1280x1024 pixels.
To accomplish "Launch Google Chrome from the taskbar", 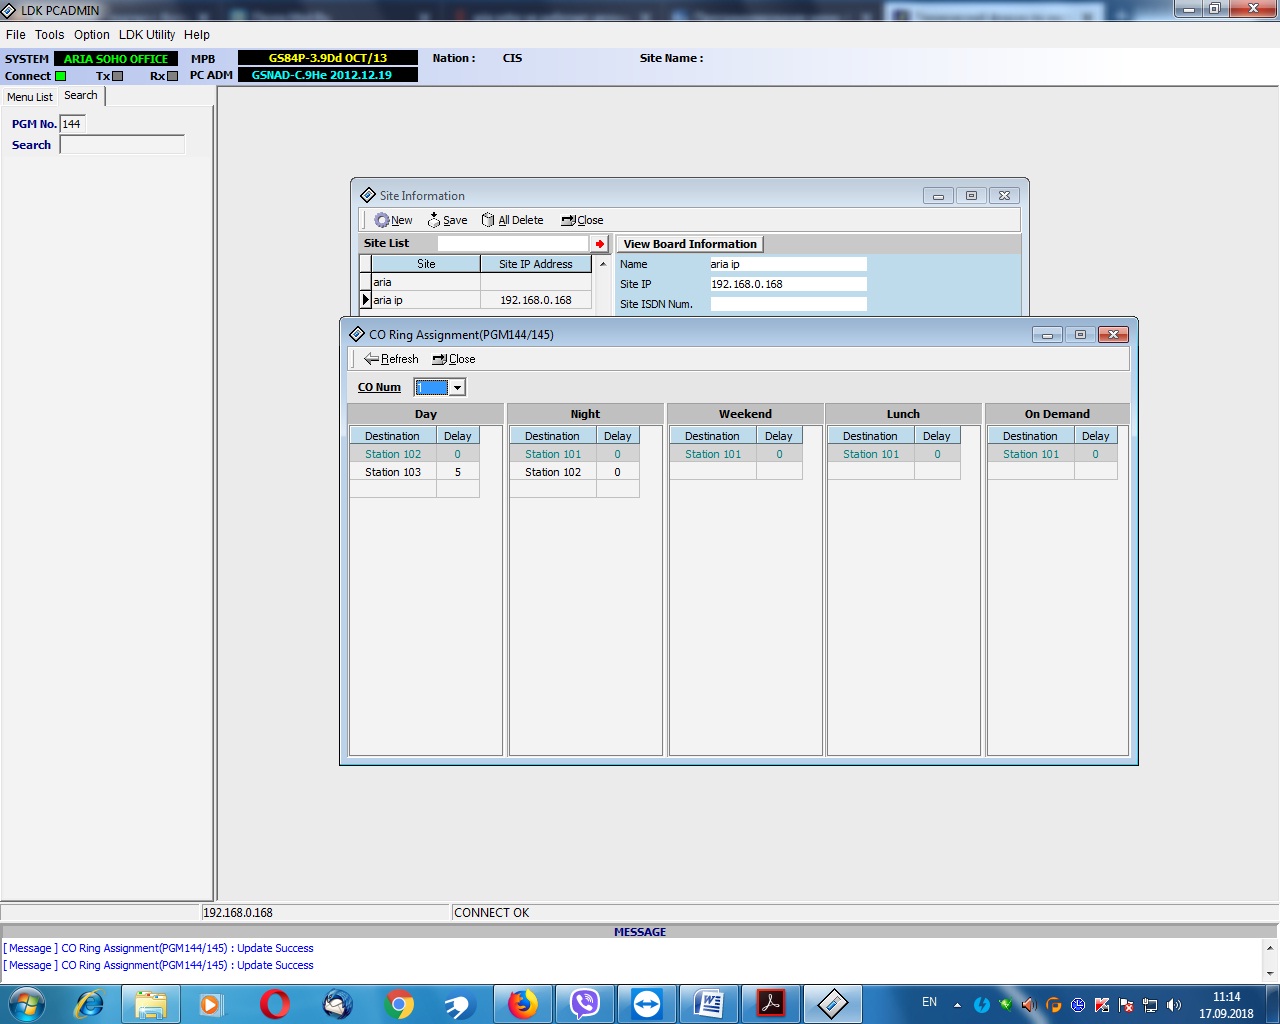I will click(399, 1003).
